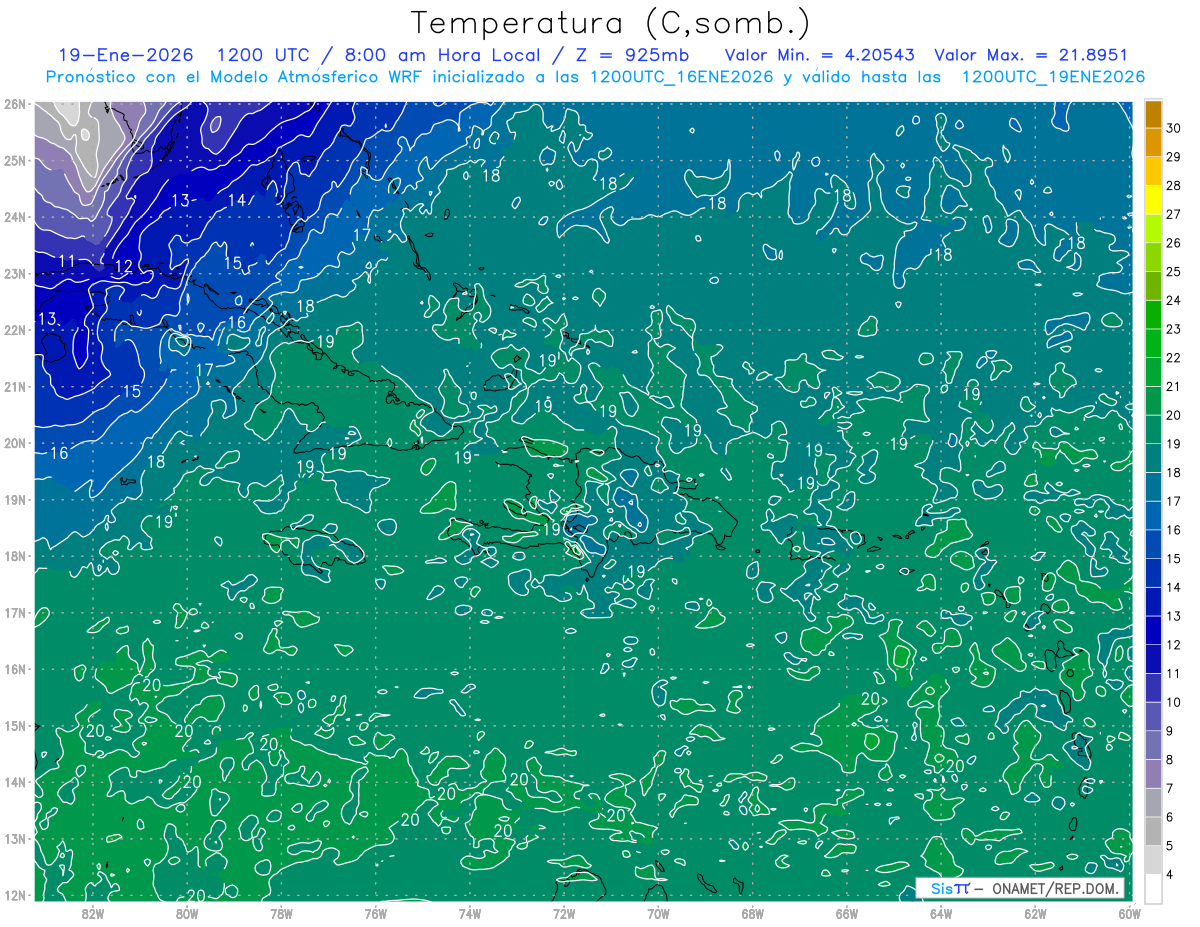This screenshot has width=1200, height=927.
Task: Click the purple swatch between 7 and 8
Action: (x=1154, y=774)
